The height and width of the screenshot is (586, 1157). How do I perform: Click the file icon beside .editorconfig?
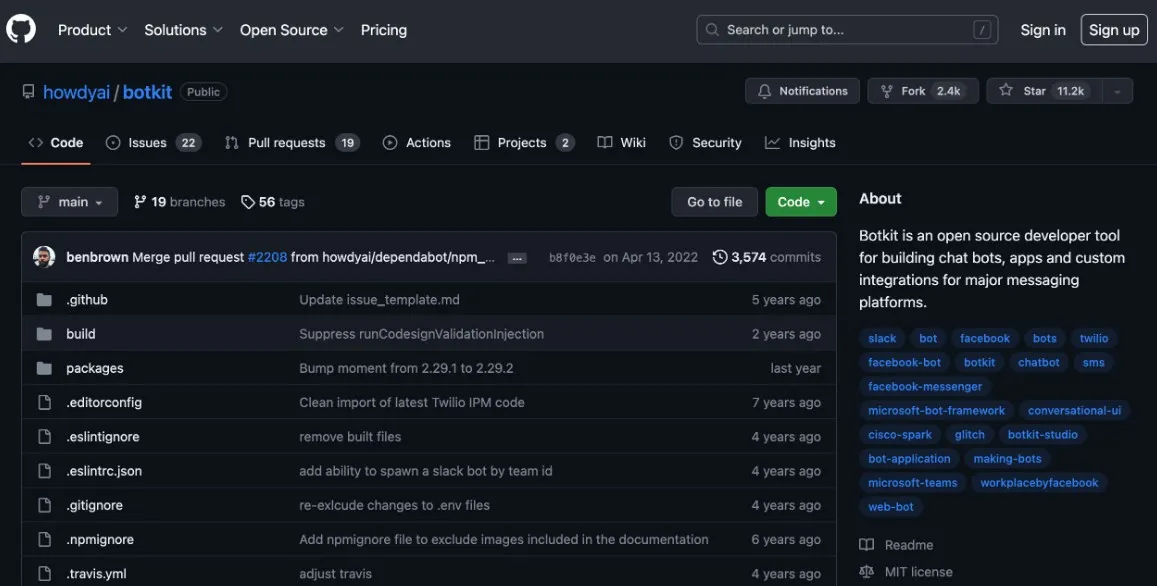[x=44, y=402]
